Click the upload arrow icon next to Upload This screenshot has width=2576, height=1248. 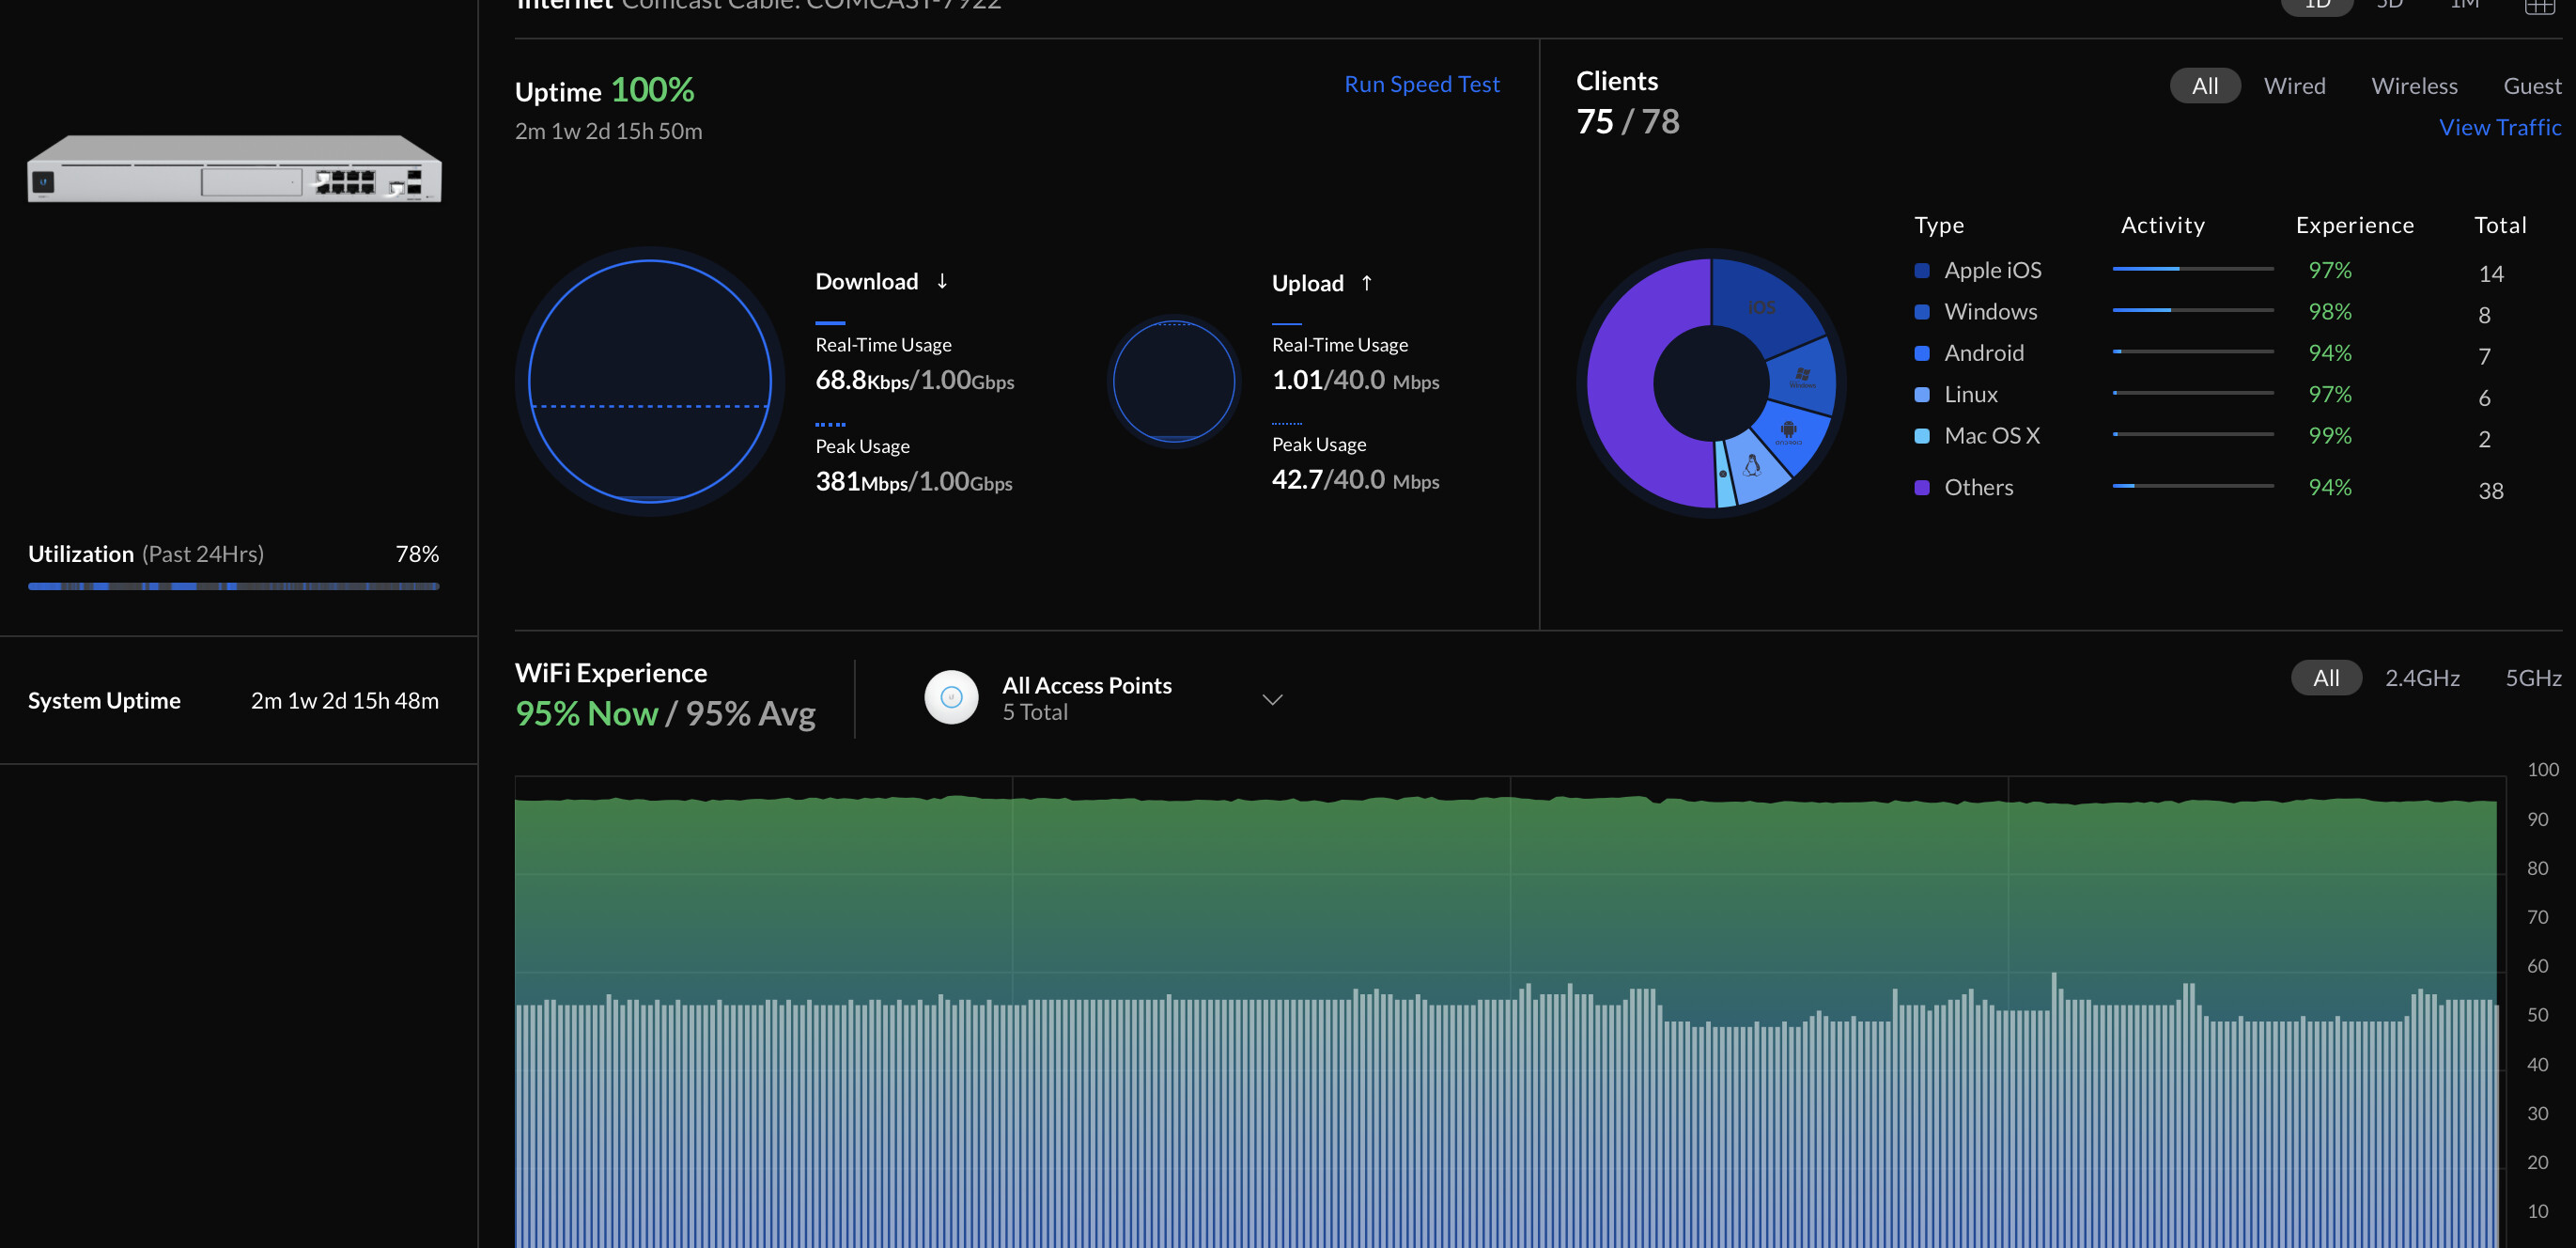click(1366, 283)
